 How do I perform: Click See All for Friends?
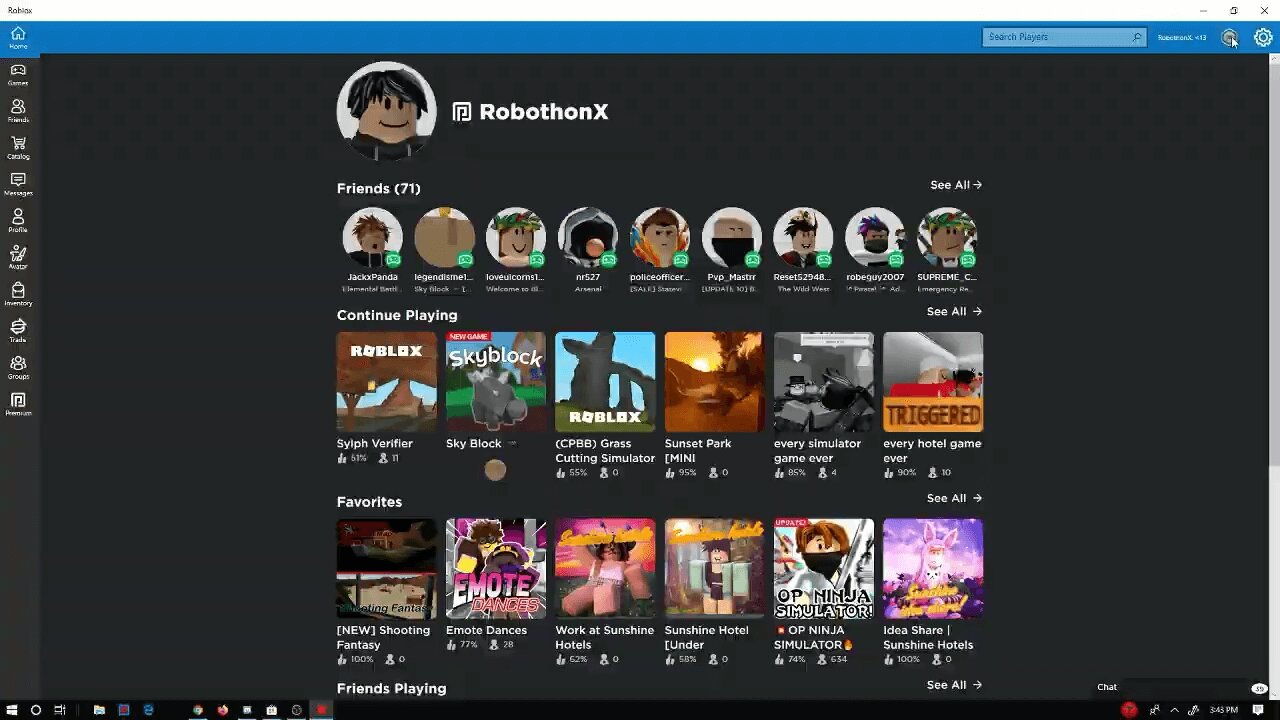click(x=956, y=185)
